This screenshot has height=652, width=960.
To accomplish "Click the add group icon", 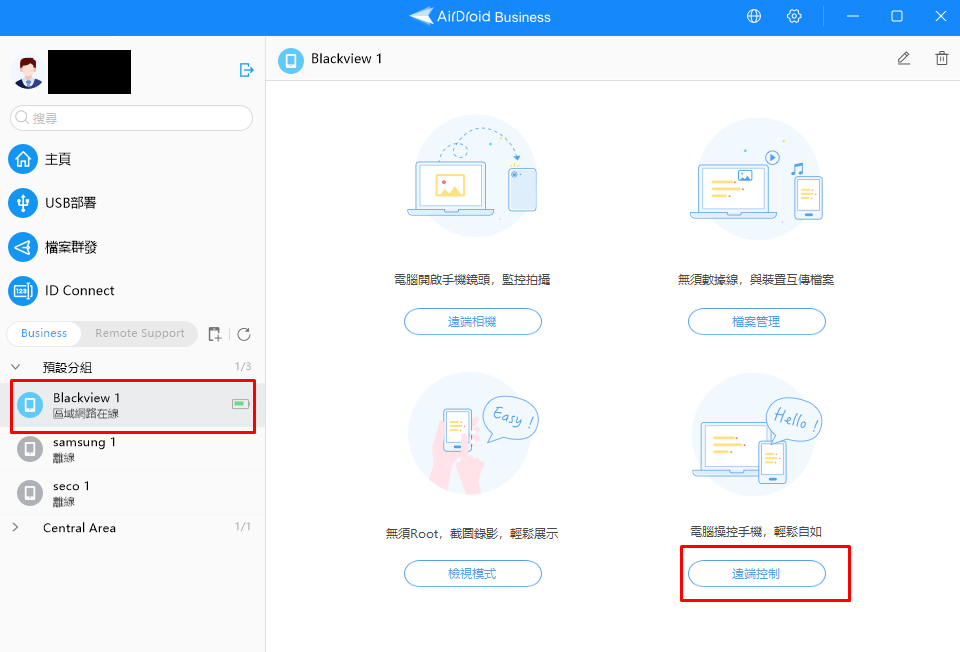I will click(215, 334).
